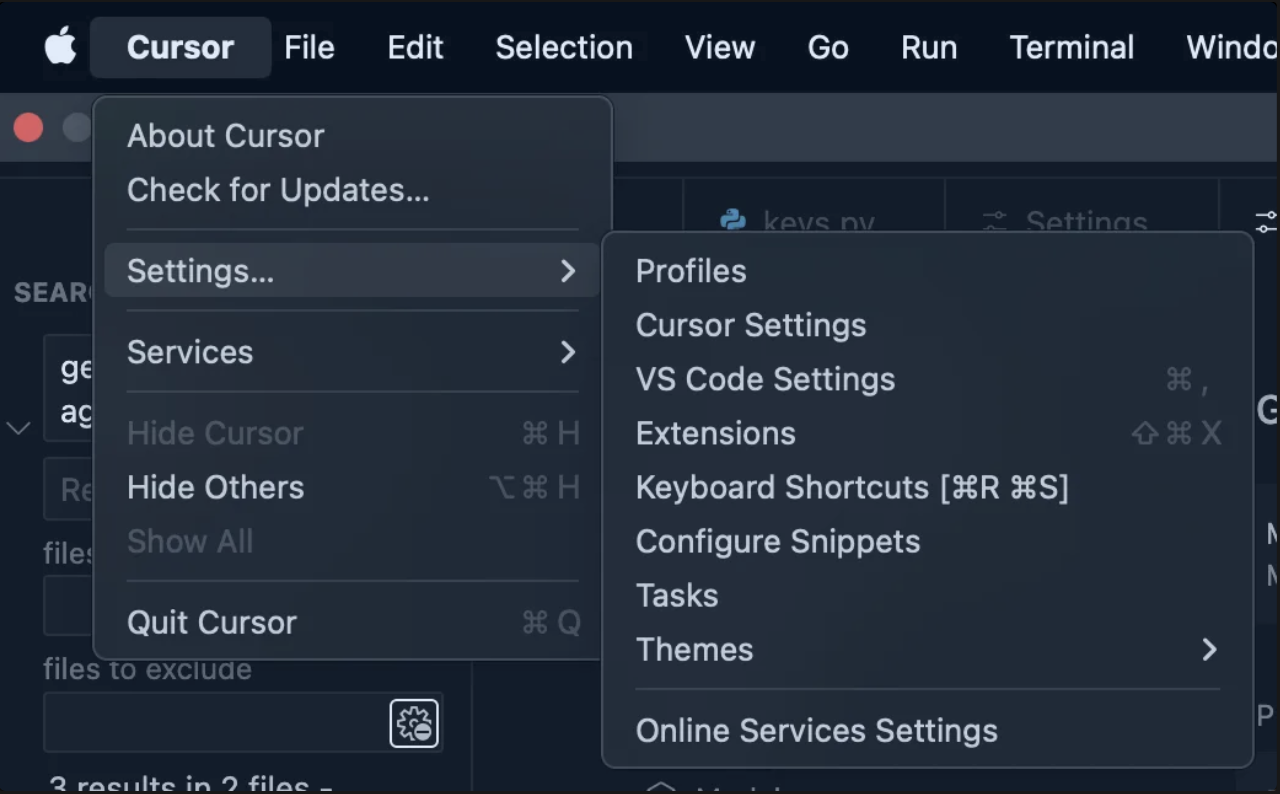Choose Configure Snippets
The width and height of the screenshot is (1280, 794).
(927, 541)
